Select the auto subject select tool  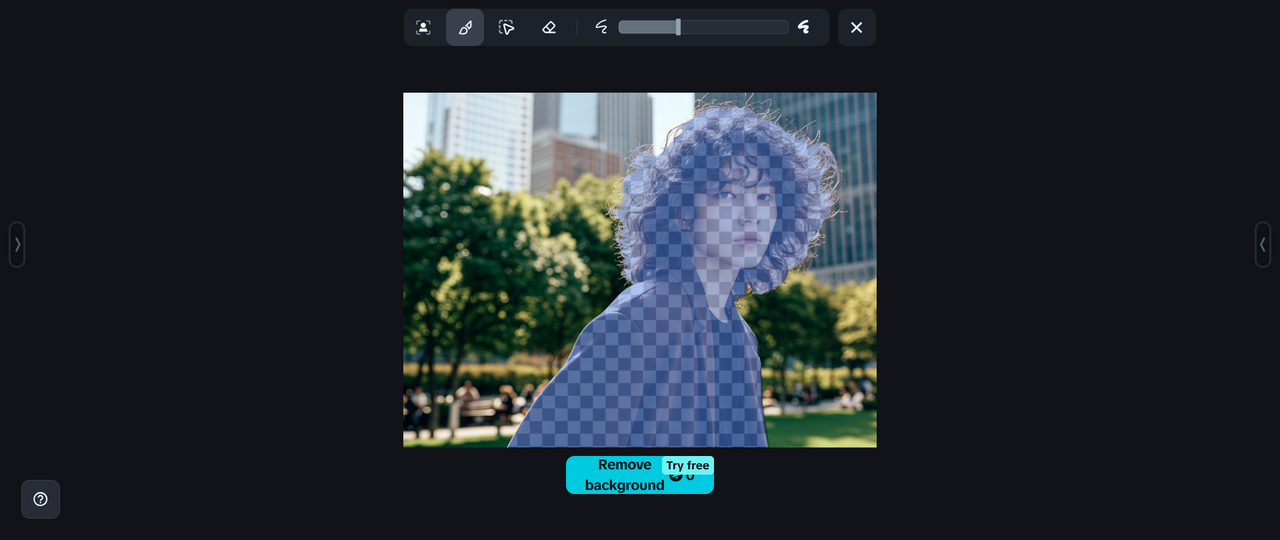[423, 27]
